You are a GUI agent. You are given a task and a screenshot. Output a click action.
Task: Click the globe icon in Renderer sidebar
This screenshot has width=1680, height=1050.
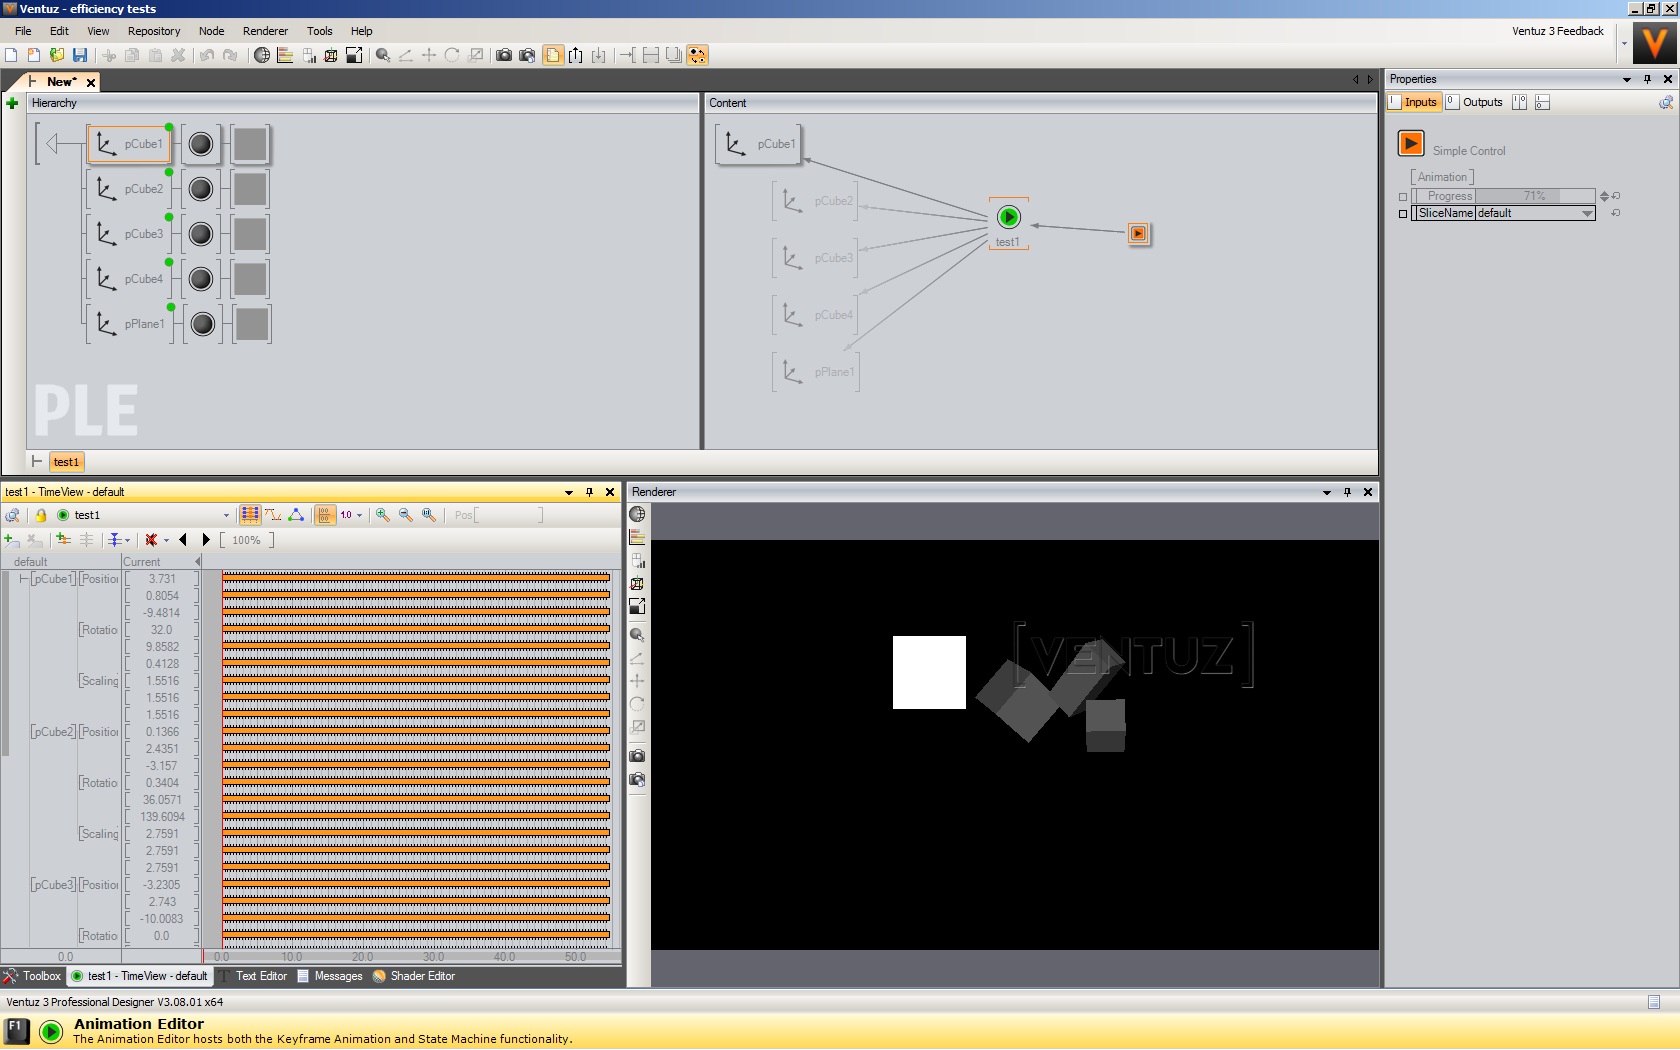(x=637, y=514)
